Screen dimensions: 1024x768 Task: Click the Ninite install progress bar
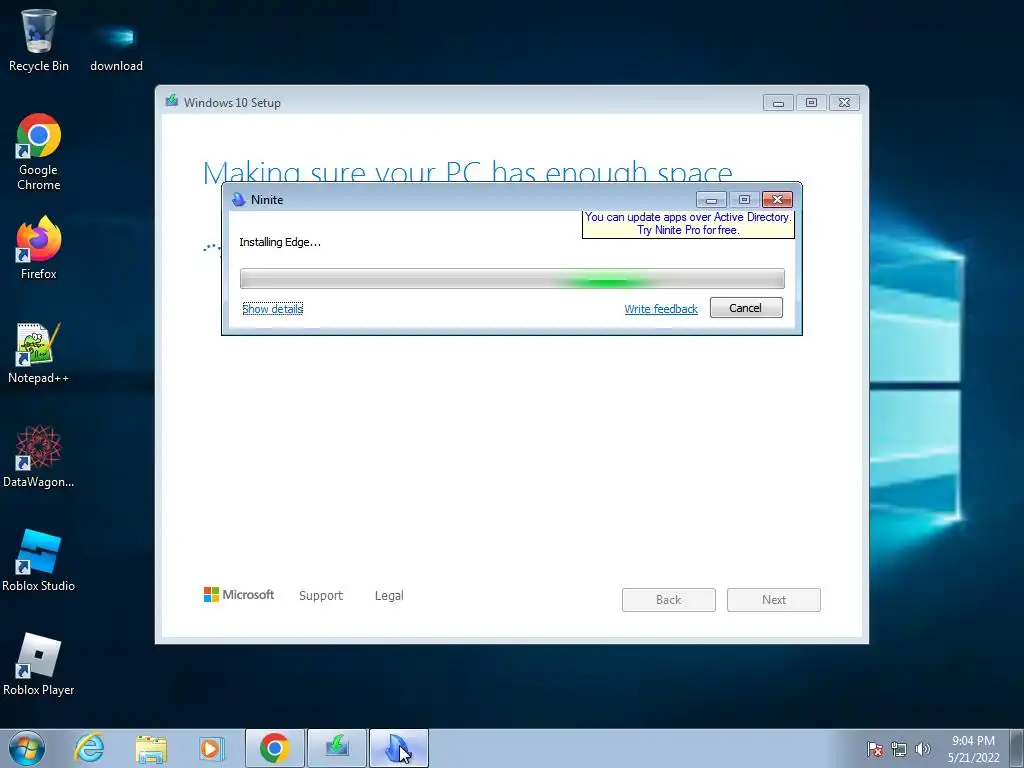click(512, 279)
